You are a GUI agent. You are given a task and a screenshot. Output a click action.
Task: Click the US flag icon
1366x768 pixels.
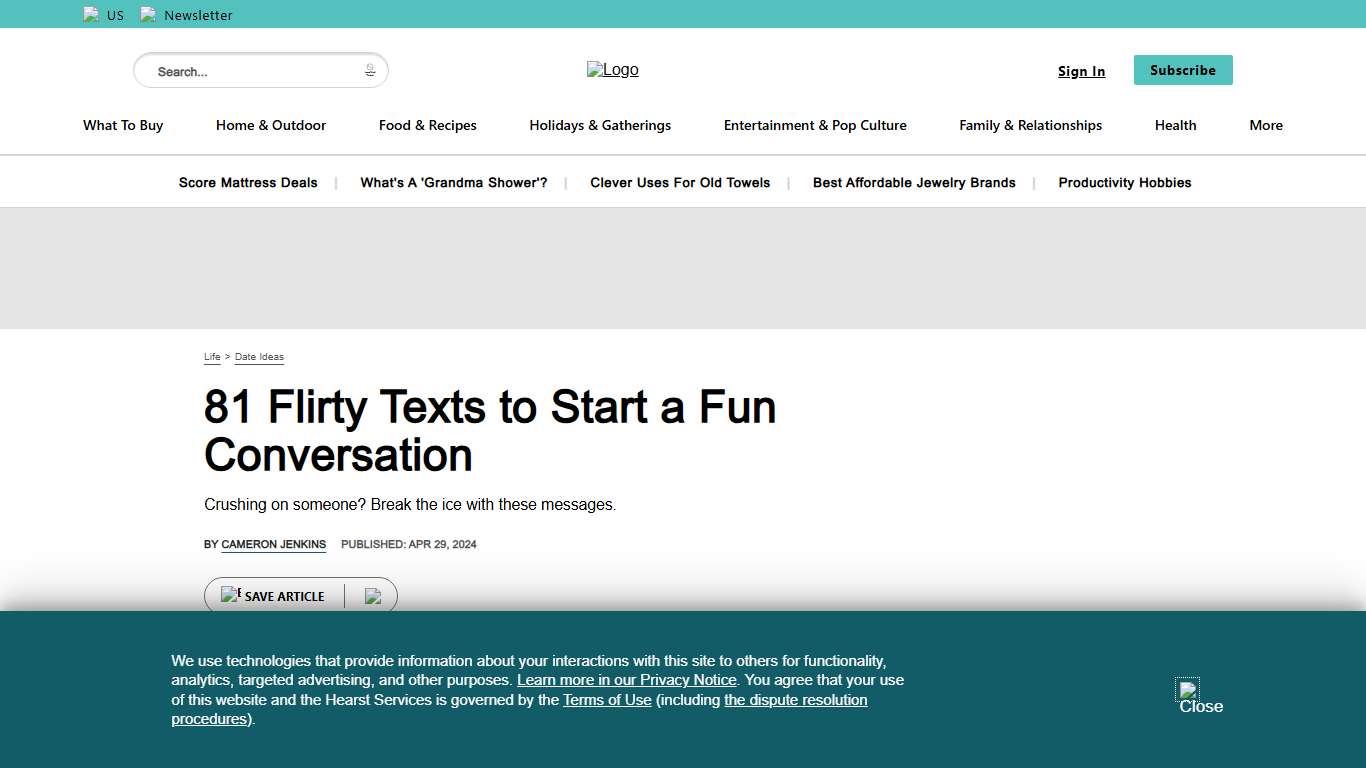[91, 14]
